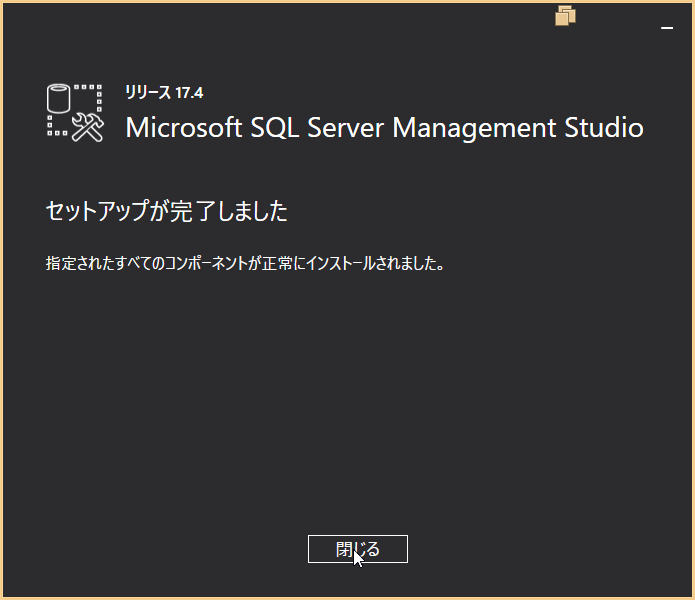Click the word Studio in the title
This screenshot has width=695, height=600.
(x=604, y=128)
